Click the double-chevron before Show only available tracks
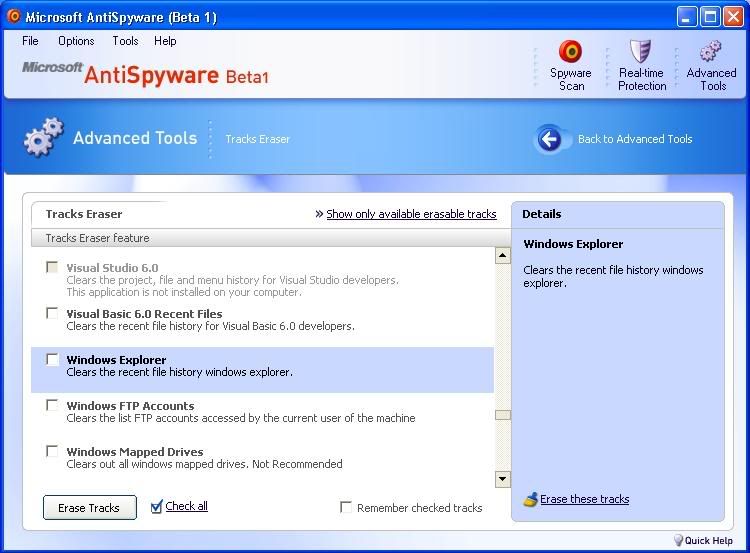This screenshot has width=750, height=553. tap(319, 214)
